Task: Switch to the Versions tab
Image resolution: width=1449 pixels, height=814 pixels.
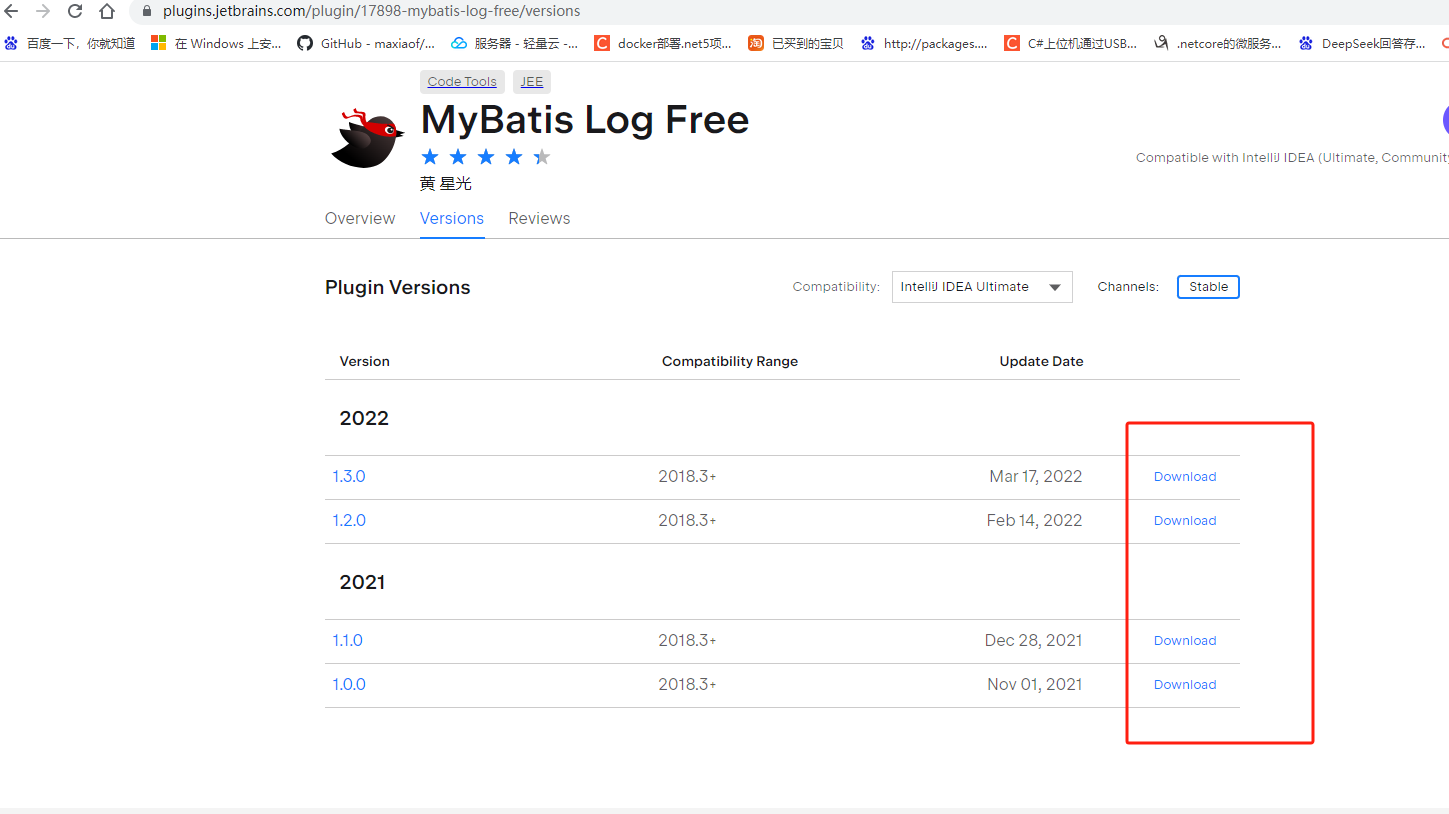Action: [x=452, y=218]
